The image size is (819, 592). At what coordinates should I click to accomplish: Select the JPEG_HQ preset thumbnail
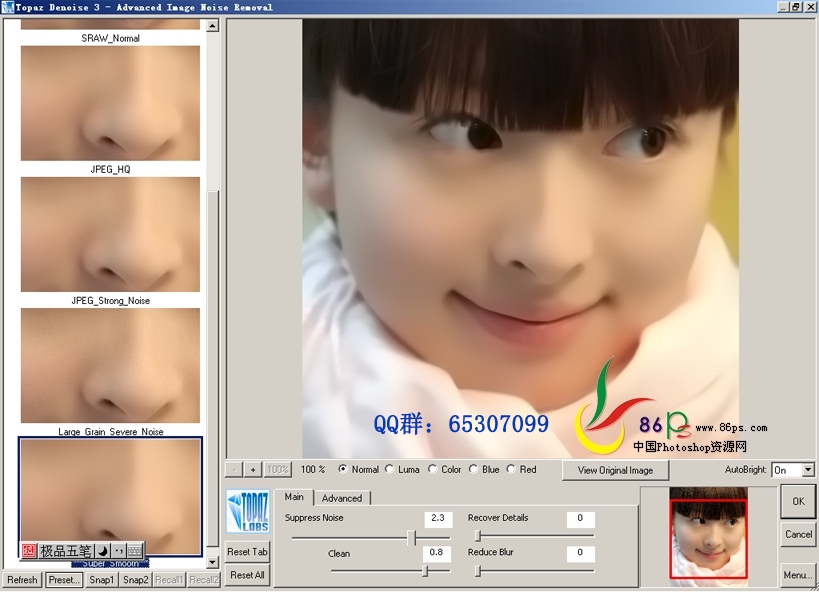pyautogui.click(x=110, y=103)
